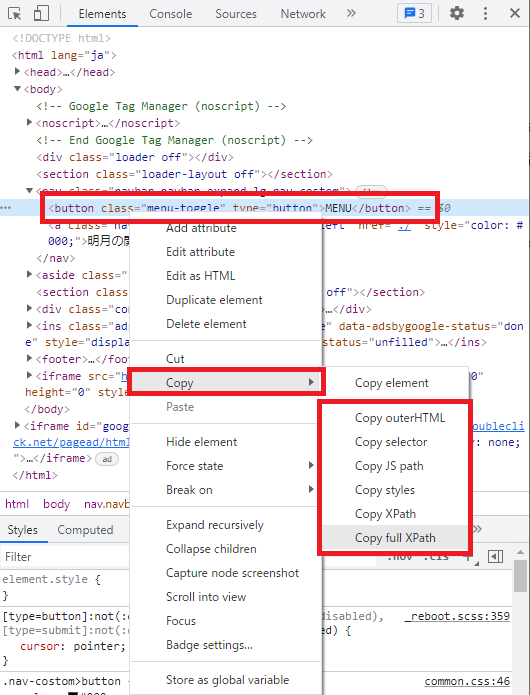Screen dimensions: 530x695
Task: Expand the head element node
Action: click(x=17, y=71)
